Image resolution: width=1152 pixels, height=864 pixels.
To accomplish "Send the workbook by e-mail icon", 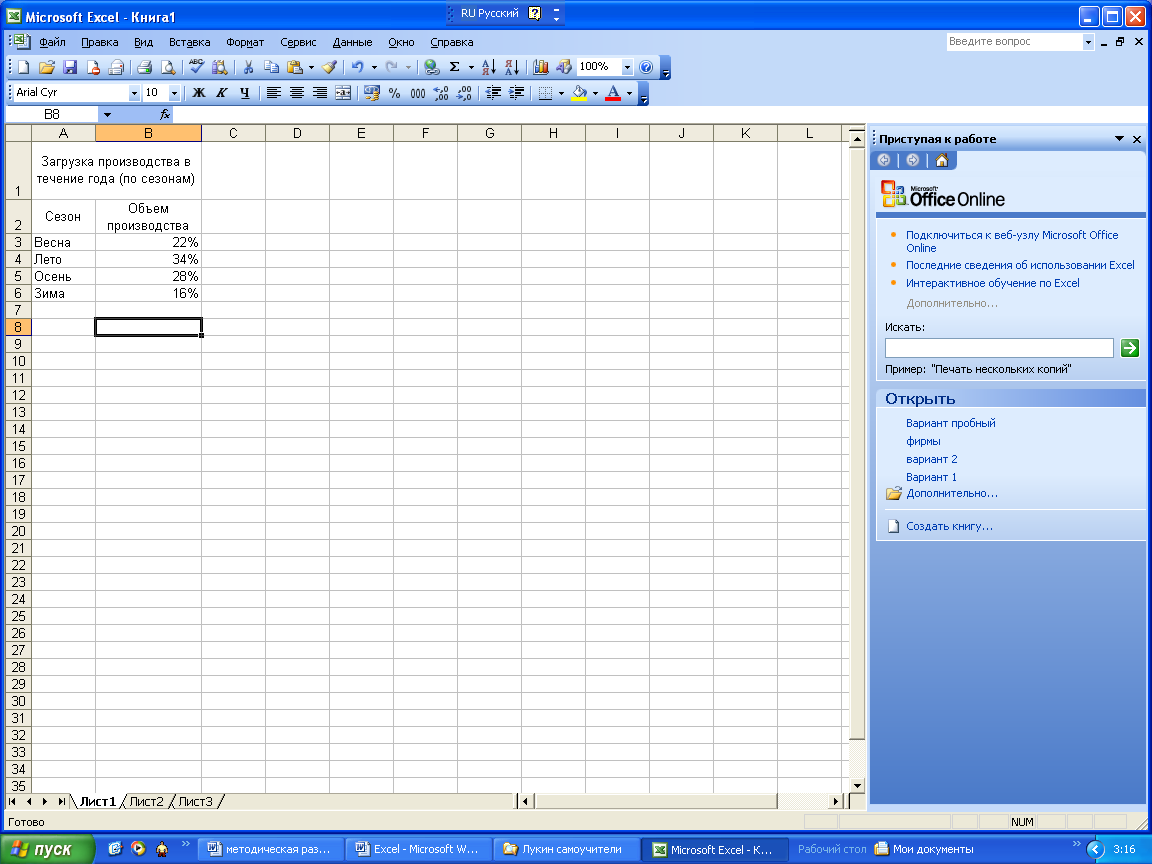I will (x=116, y=68).
